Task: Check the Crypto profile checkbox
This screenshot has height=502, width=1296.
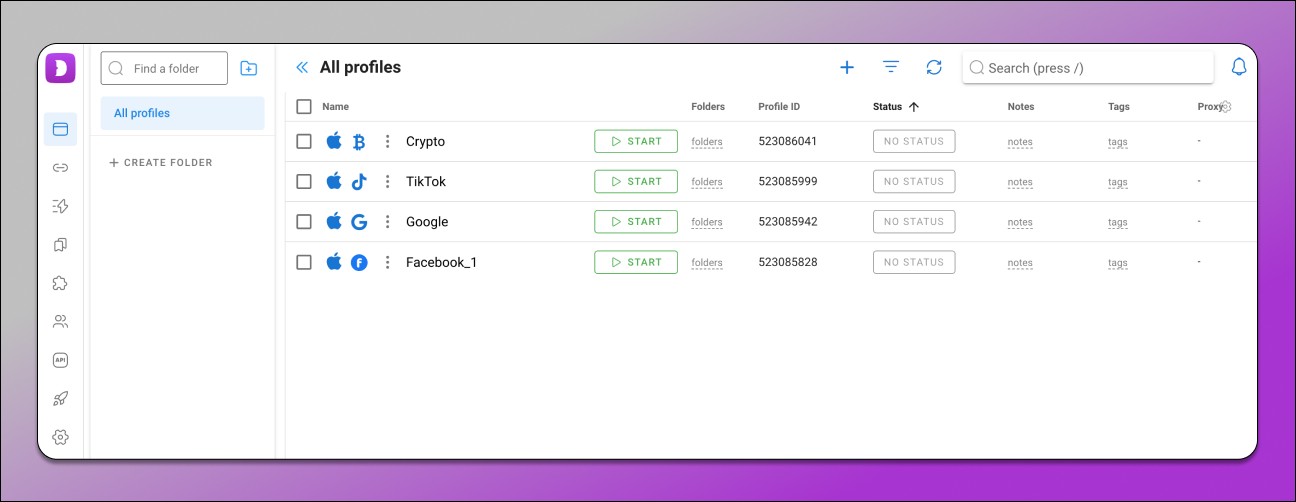Action: pos(304,142)
